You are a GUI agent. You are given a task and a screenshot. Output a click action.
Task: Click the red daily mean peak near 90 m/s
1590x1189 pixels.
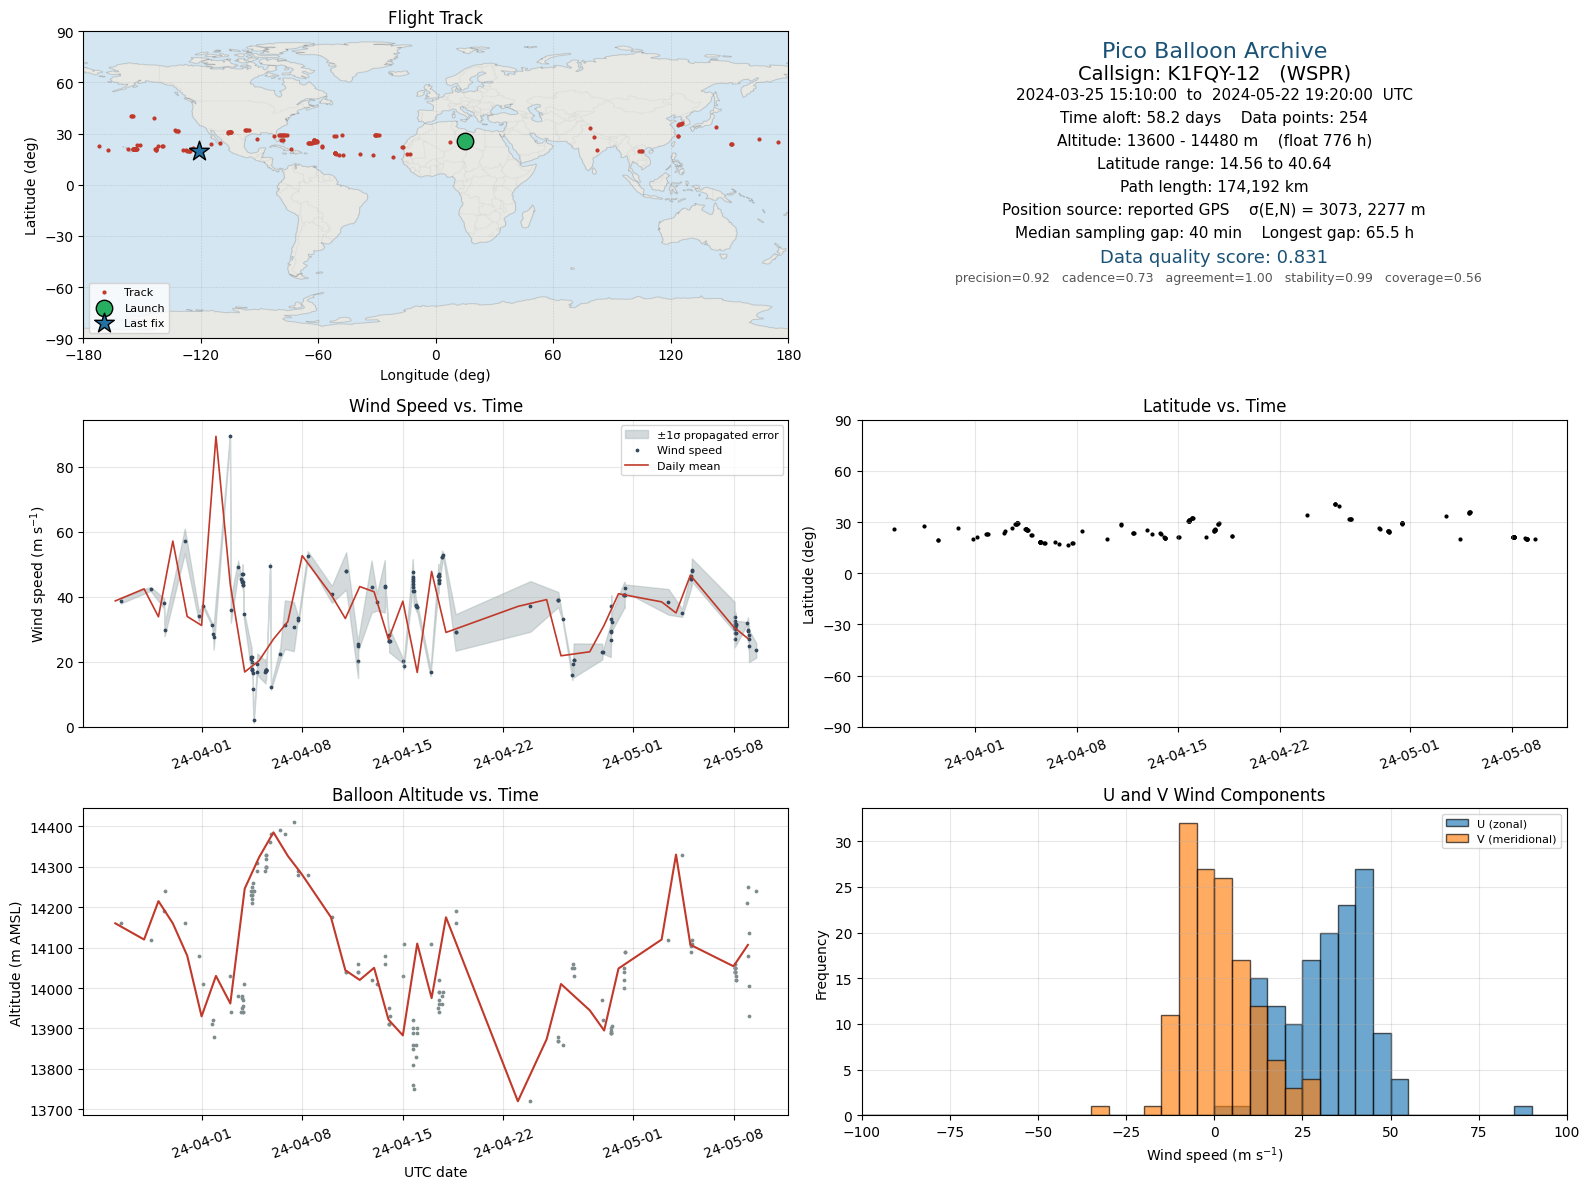pyautogui.click(x=216, y=436)
